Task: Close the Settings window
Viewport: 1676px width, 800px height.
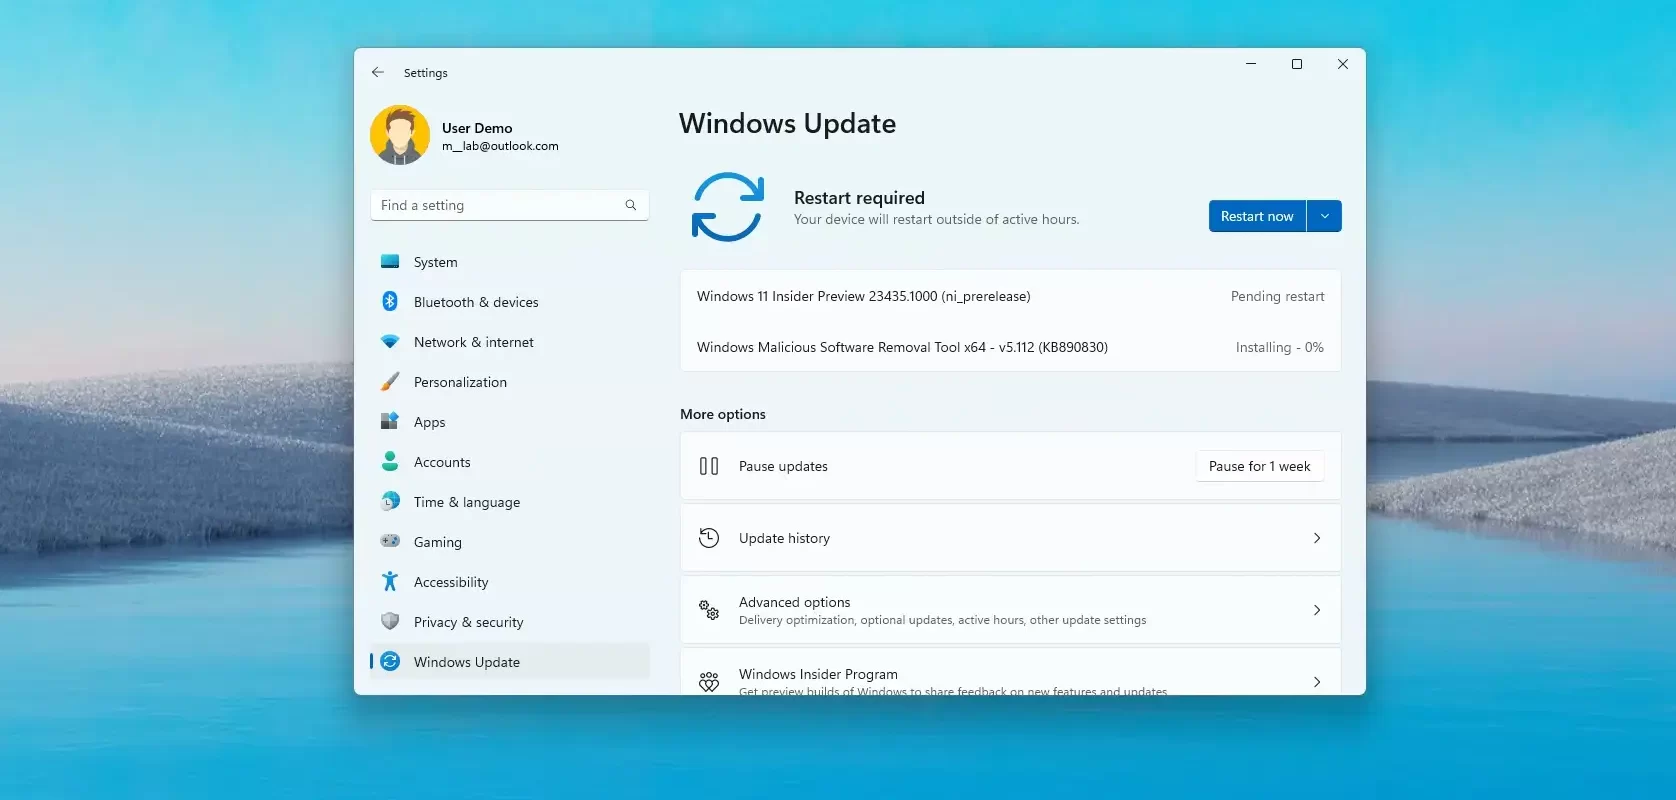Action: click(1343, 64)
